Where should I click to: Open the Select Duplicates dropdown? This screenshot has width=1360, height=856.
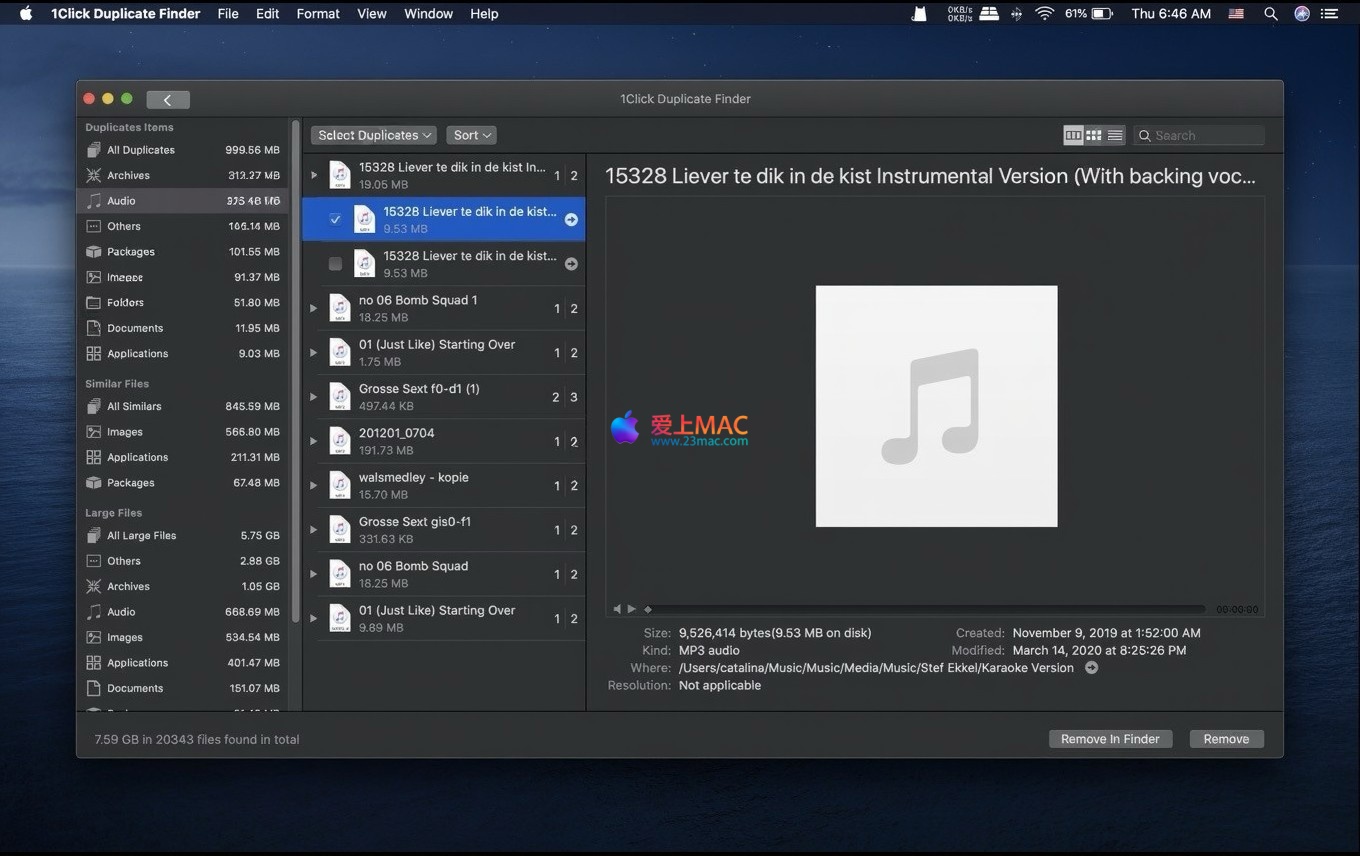click(x=375, y=135)
